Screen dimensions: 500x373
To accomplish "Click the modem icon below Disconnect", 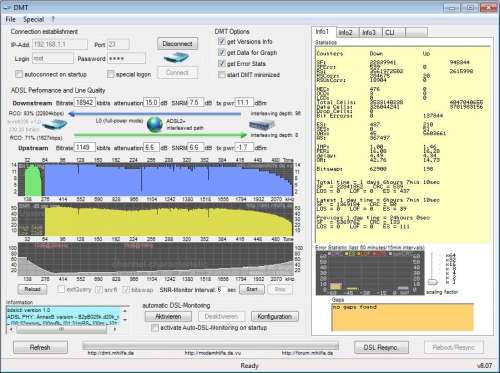I will coord(177,58).
